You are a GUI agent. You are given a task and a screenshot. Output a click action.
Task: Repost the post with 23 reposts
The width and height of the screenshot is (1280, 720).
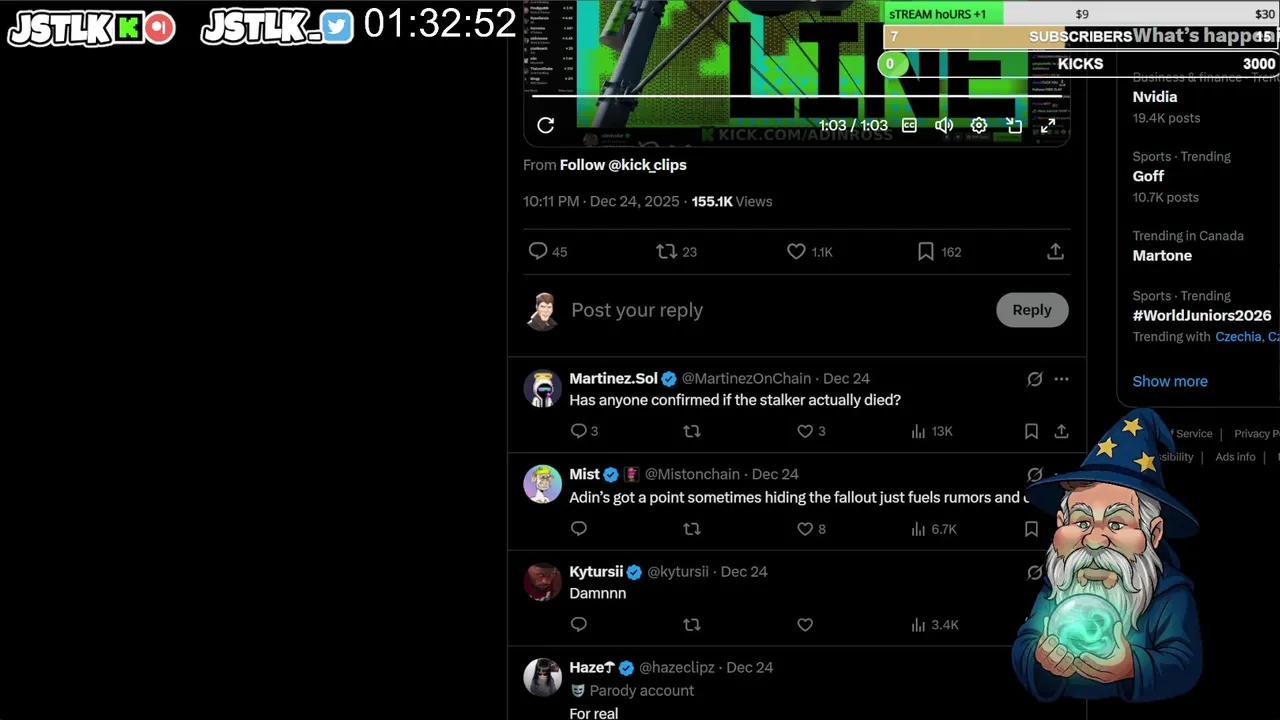click(x=676, y=252)
